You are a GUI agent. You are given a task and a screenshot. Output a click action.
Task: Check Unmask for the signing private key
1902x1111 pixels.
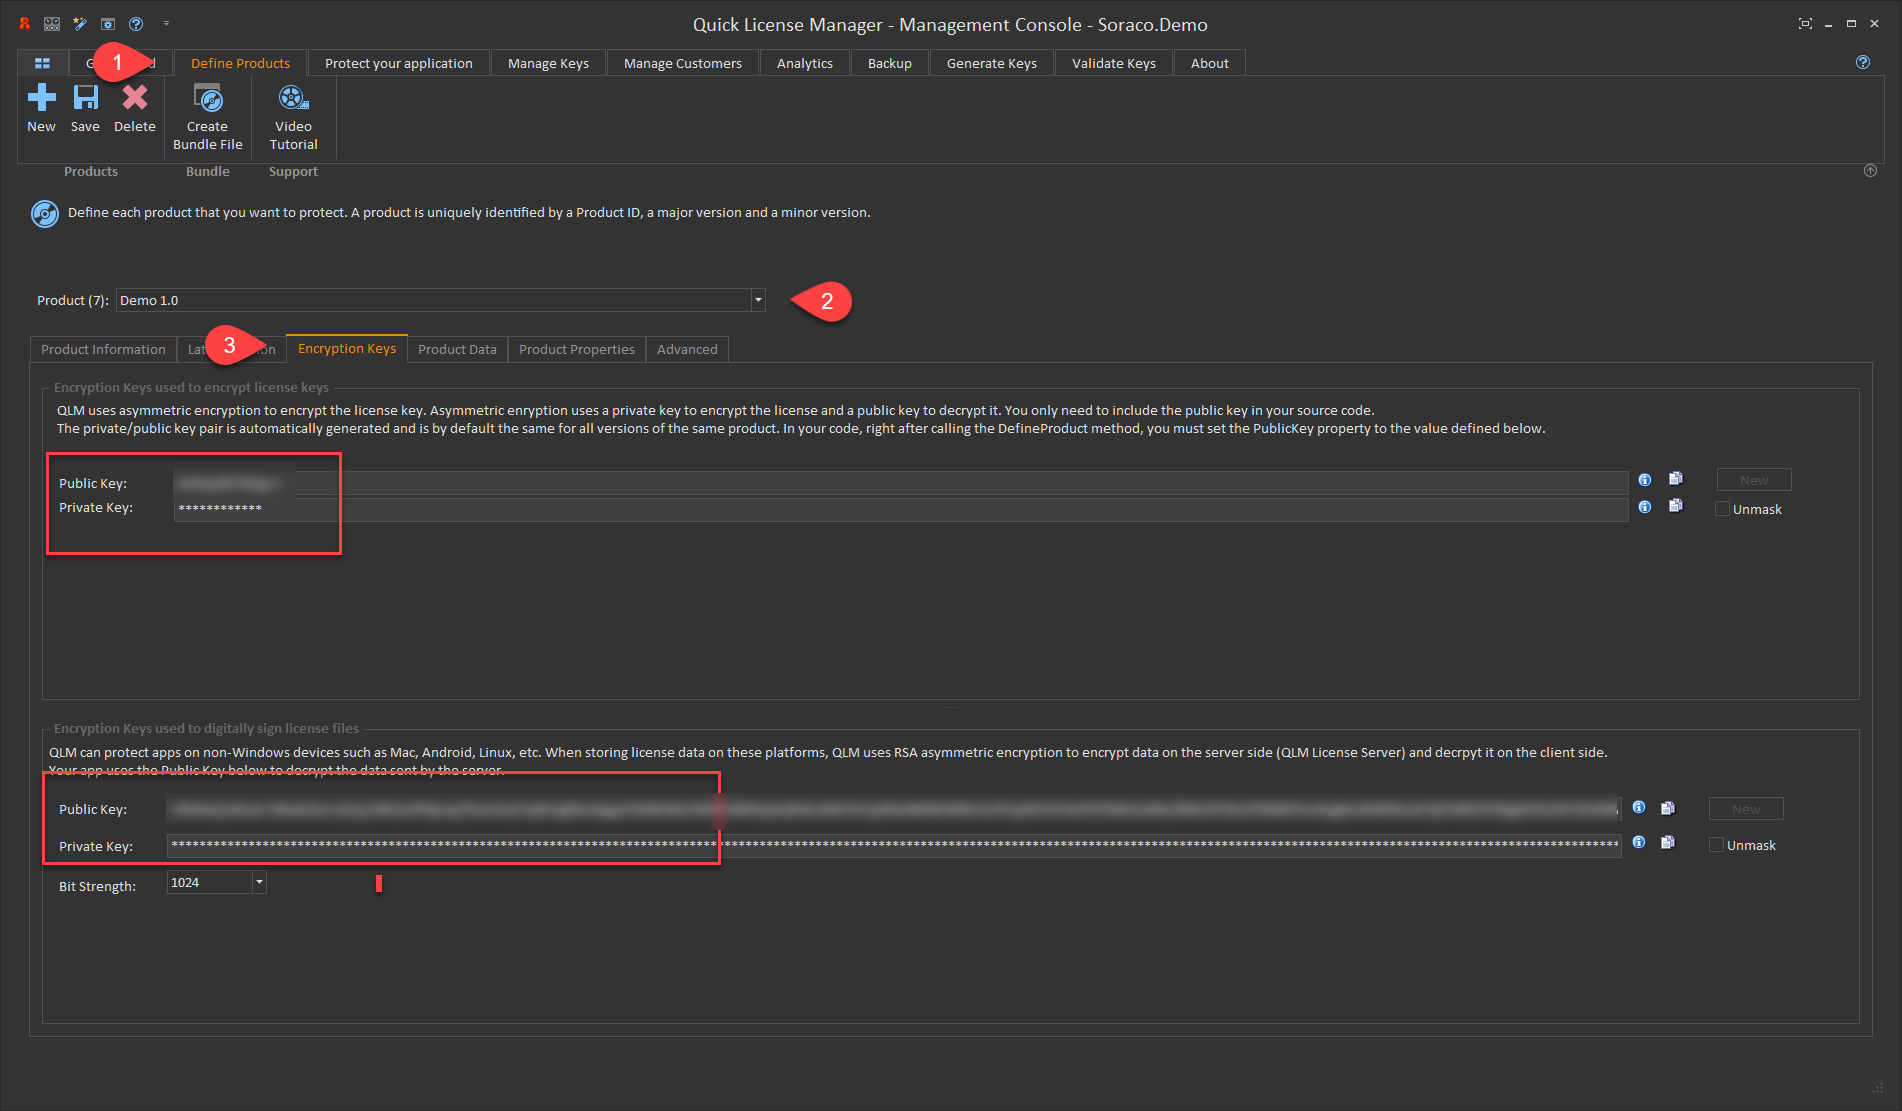click(x=1716, y=845)
